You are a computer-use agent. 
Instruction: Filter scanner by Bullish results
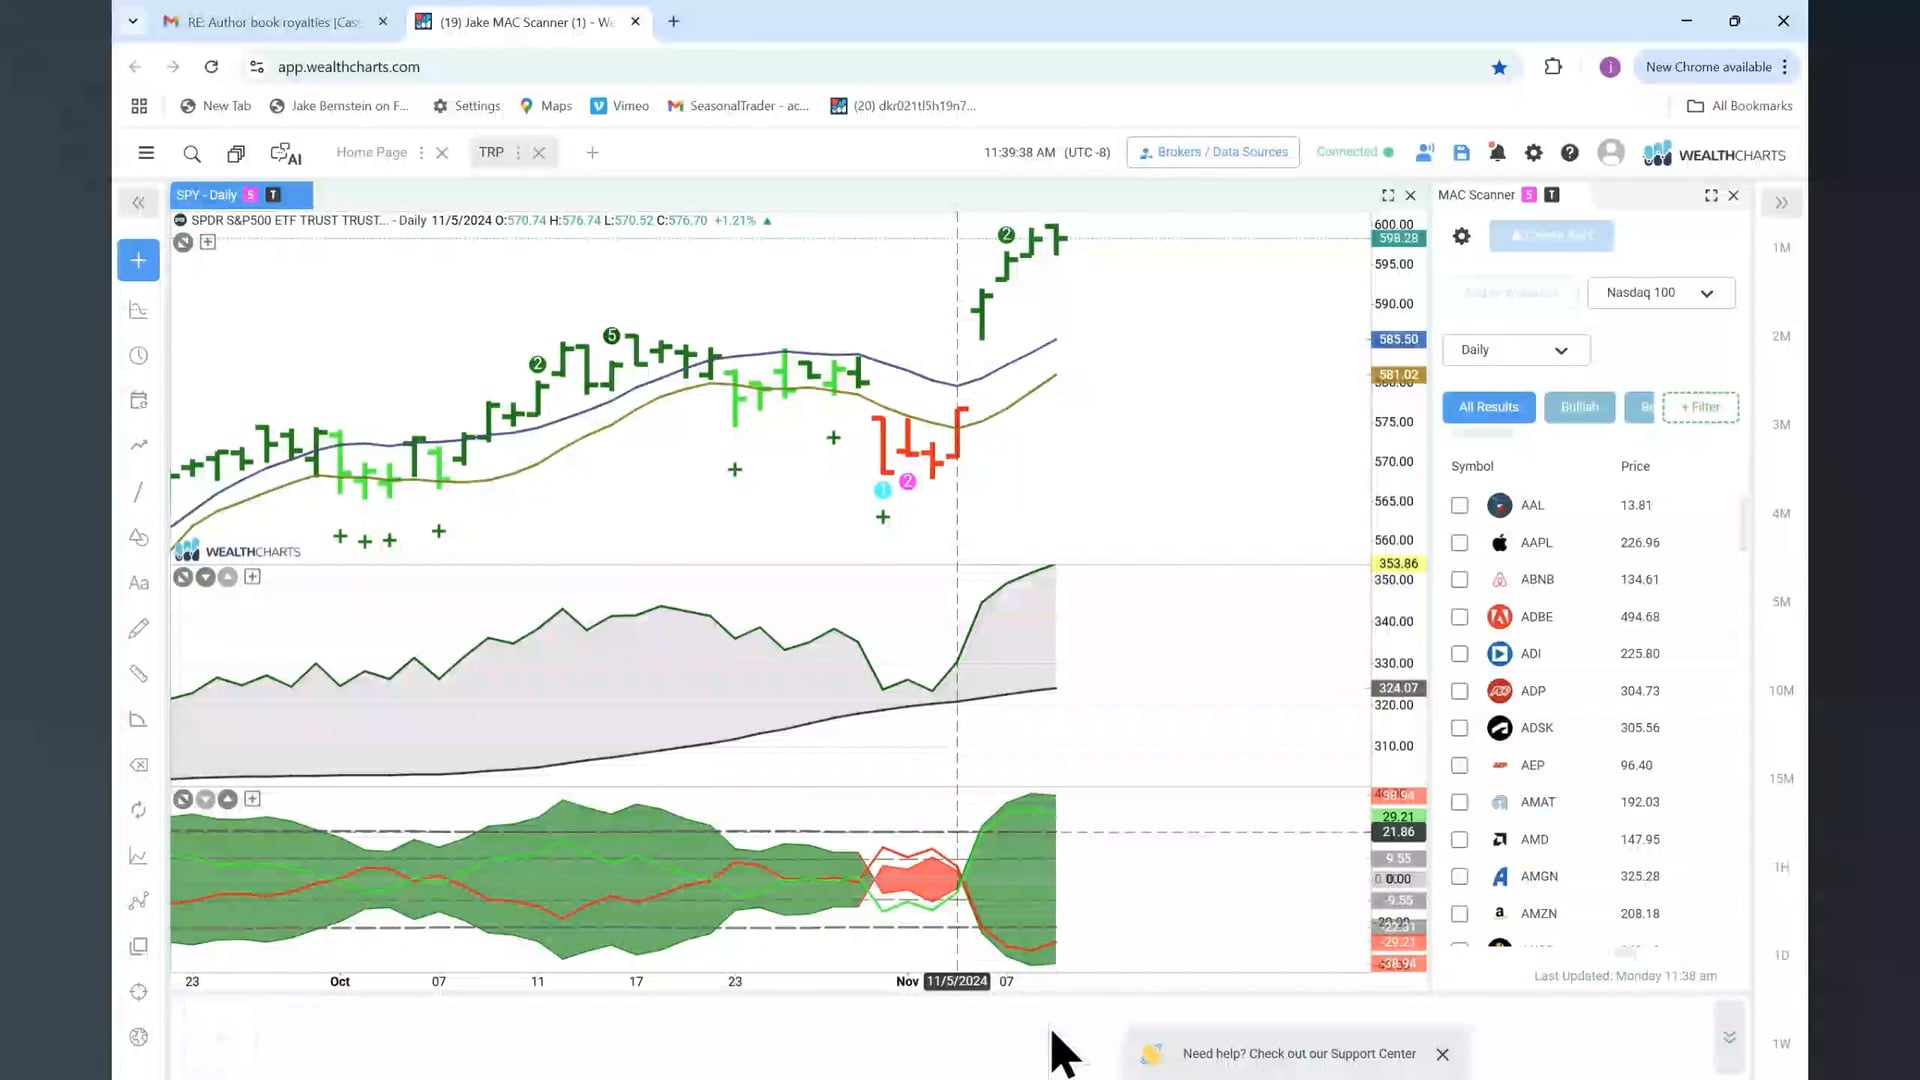coord(1579,407)
